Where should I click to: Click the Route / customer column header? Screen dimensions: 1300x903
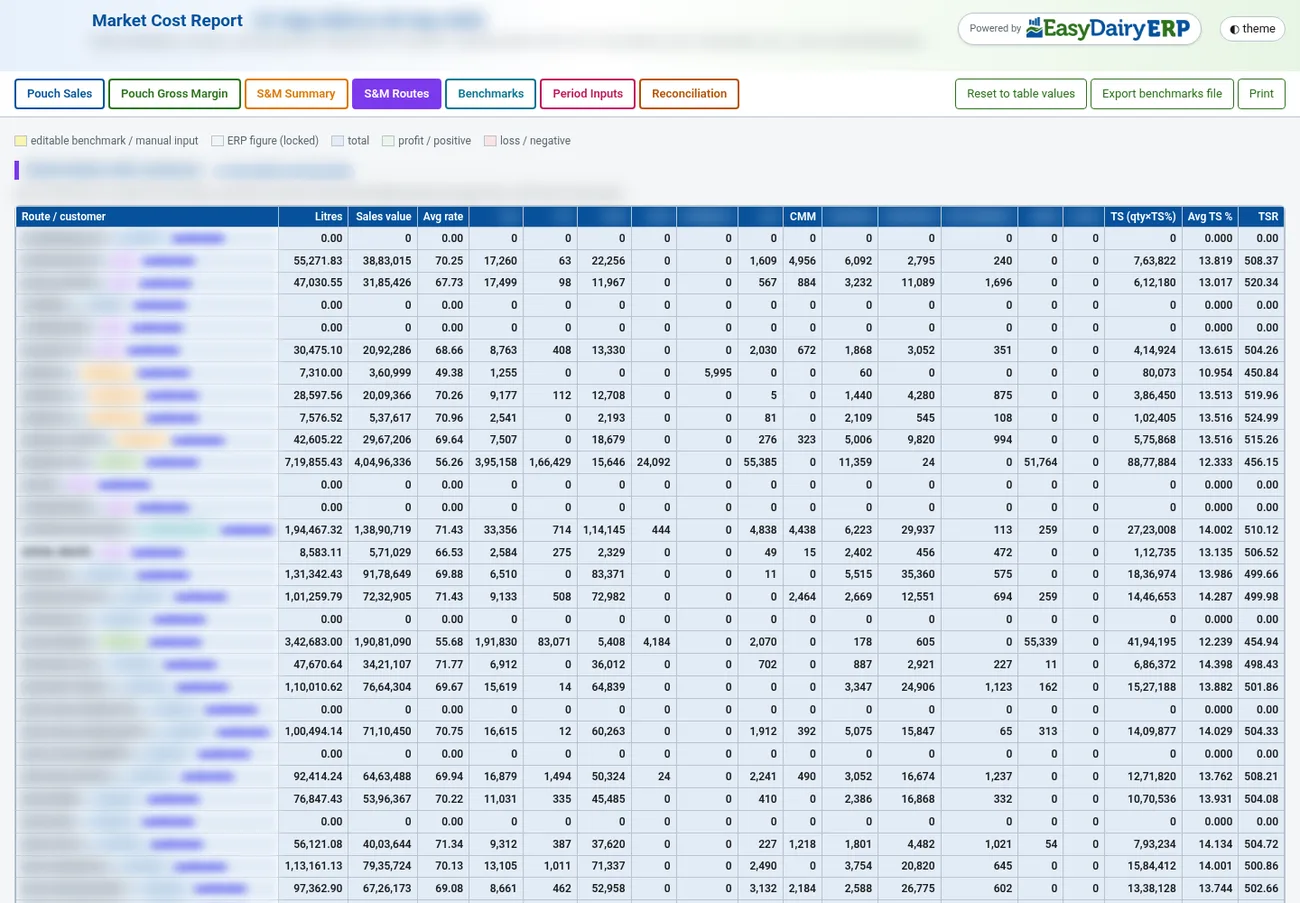(x=147, y=216)
